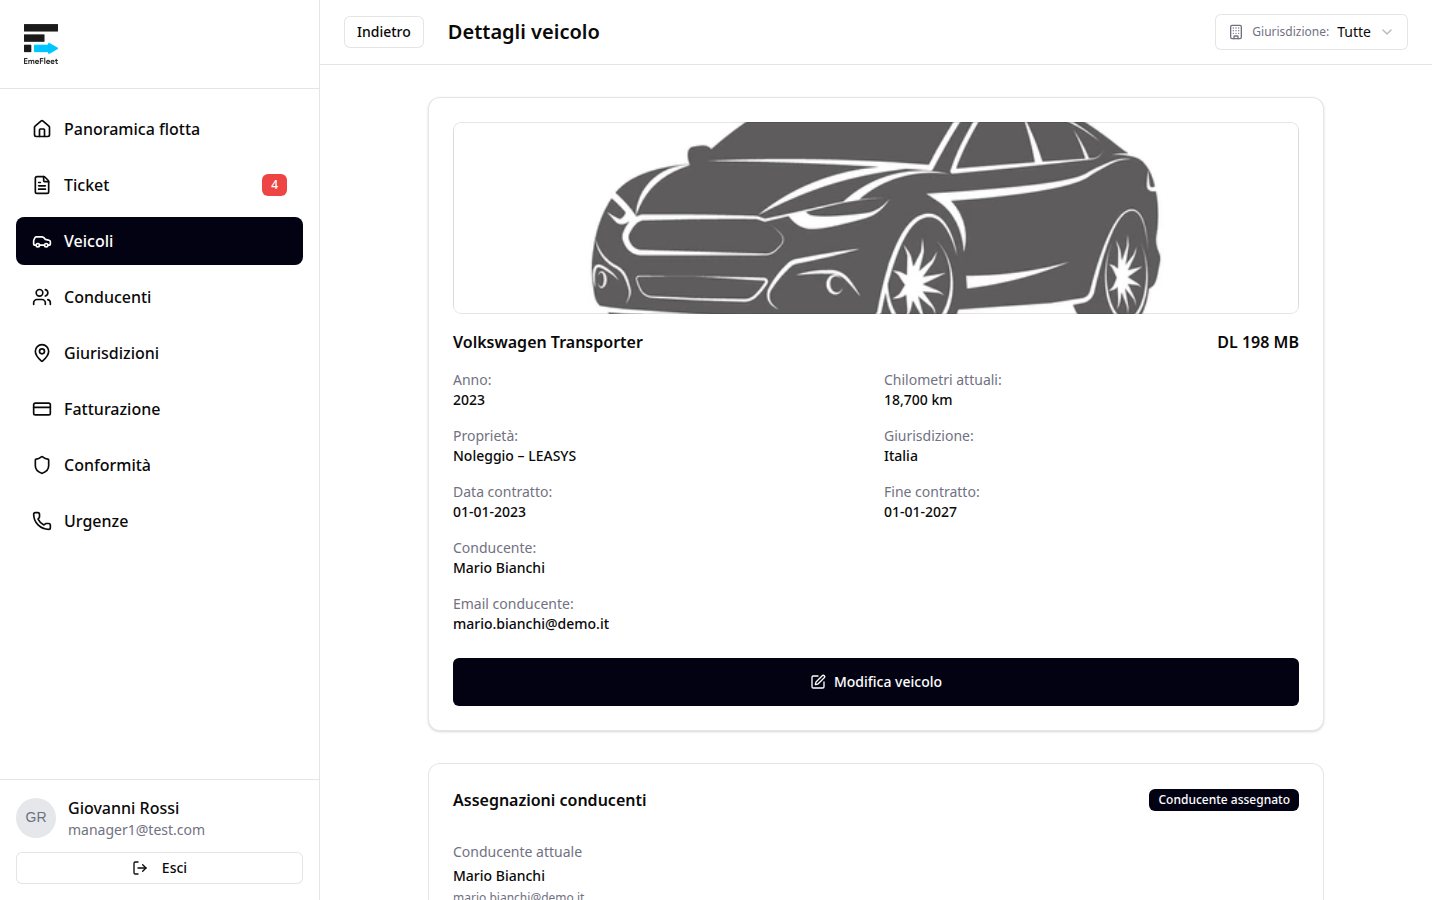Viewport: 1440px width, 900px height.
Task: Click the license plate DL 198 MB
Action: (x=1258, y=342)
